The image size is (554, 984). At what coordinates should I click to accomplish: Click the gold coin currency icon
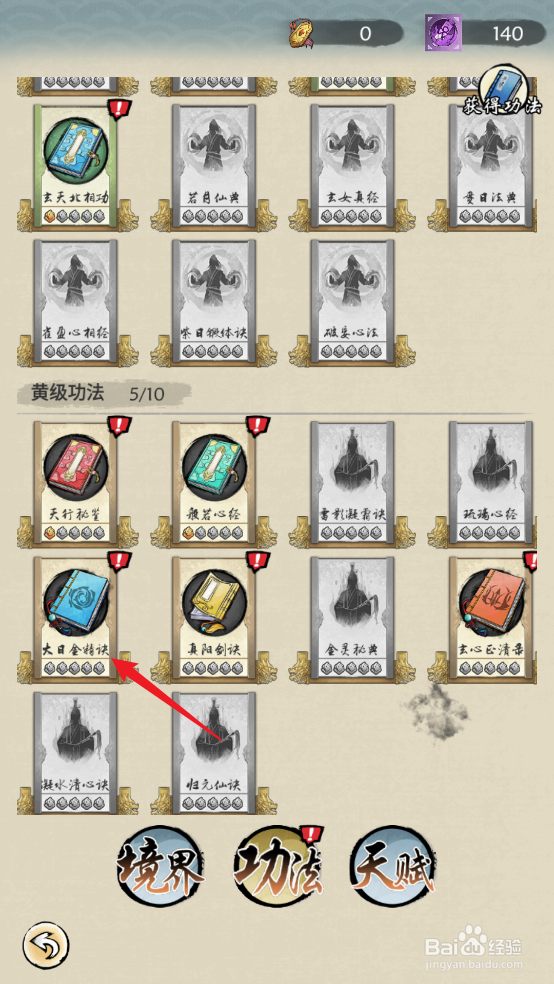pyautogui.click(x=302, y=33)
